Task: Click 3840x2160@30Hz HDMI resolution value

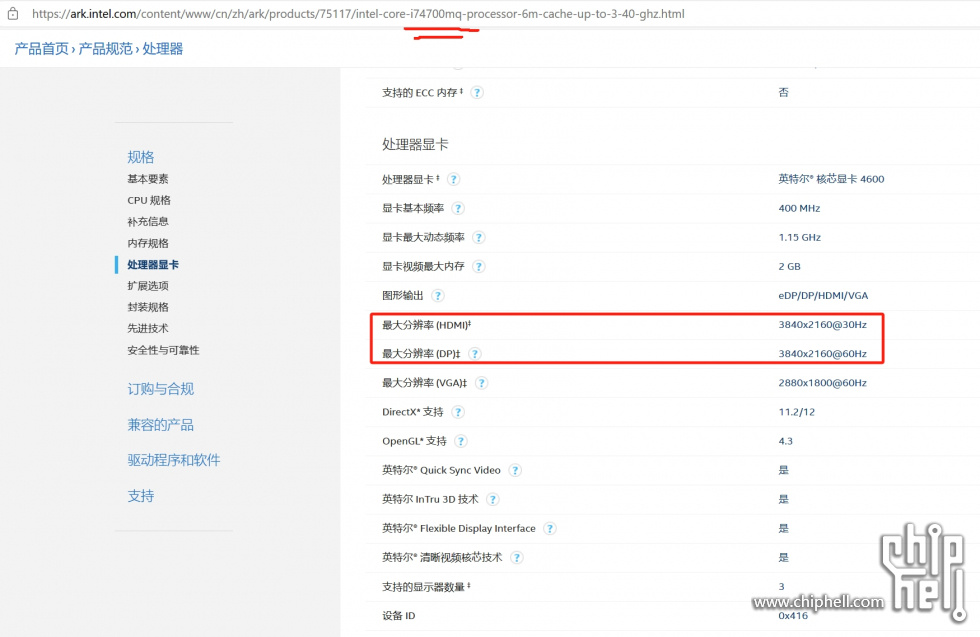Action: (x=822, y=324)
